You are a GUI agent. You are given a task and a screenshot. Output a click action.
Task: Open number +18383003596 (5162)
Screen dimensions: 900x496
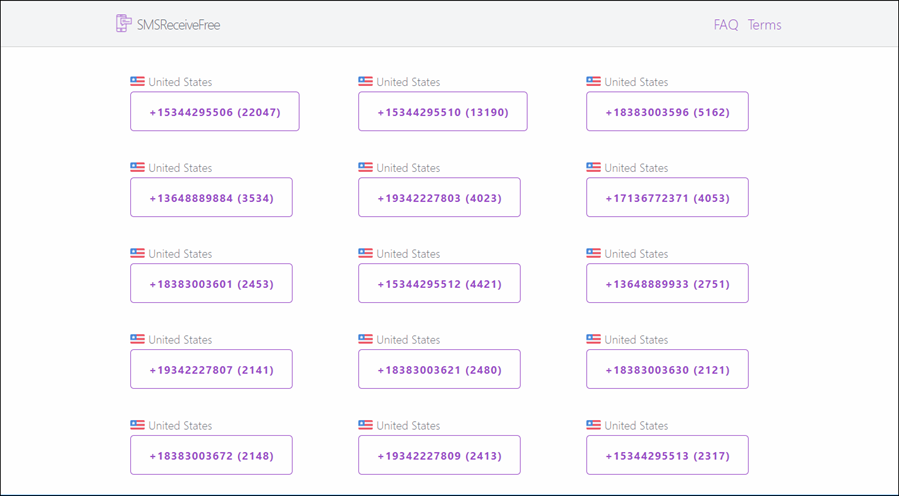click(x=667, y=112)
